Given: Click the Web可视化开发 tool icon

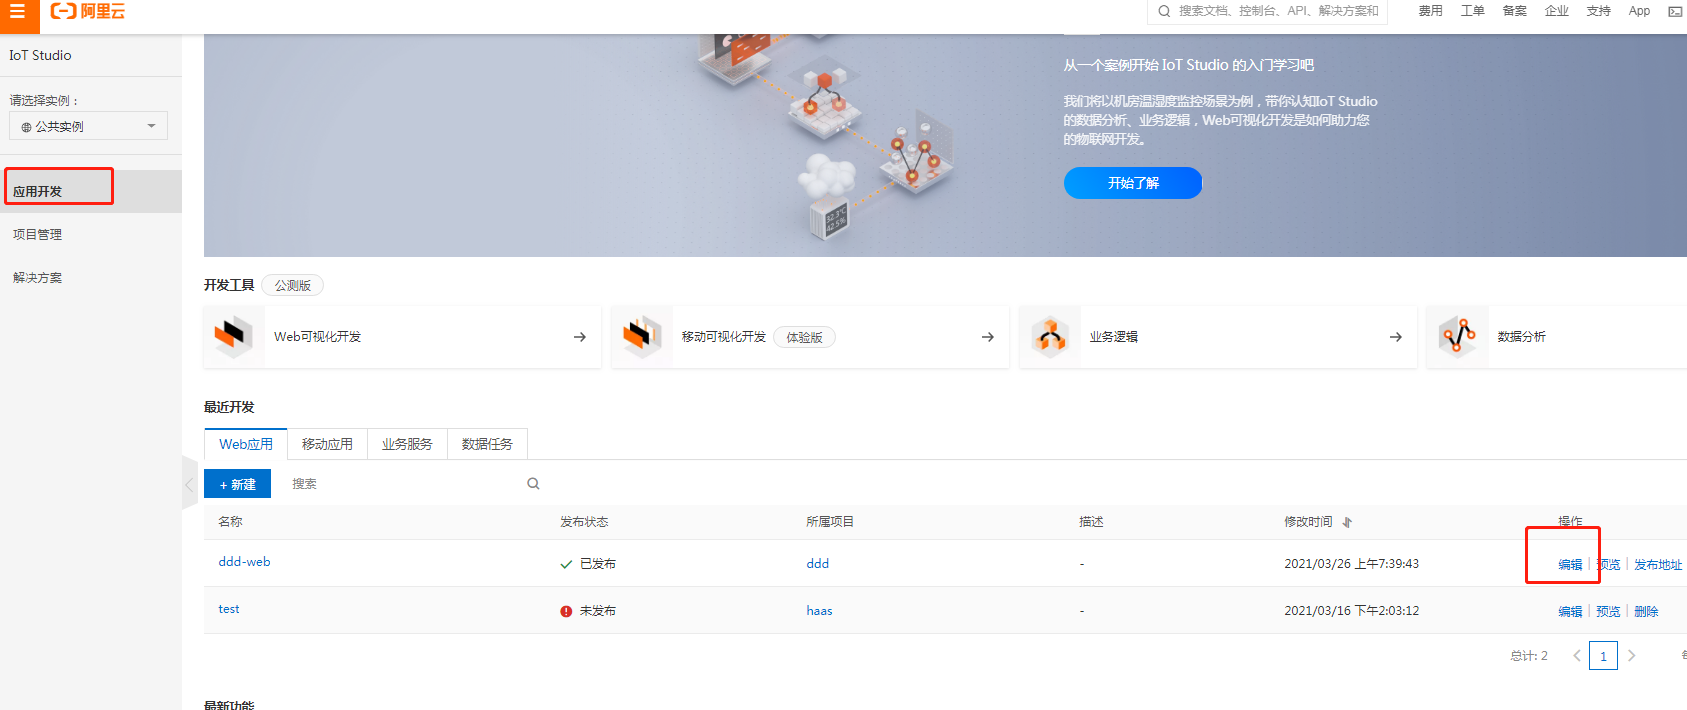Looking at the screenshot, I should click(x=233, y=336).
